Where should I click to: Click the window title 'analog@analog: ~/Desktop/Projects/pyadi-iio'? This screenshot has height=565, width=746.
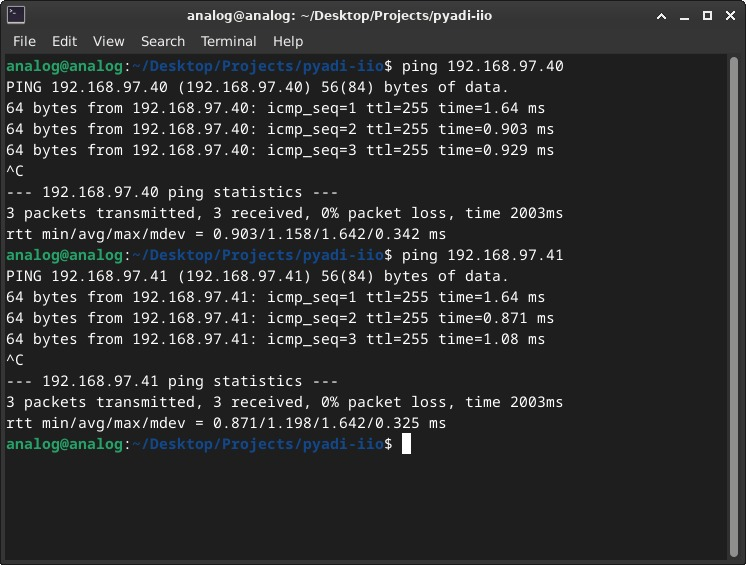point(339,16)
